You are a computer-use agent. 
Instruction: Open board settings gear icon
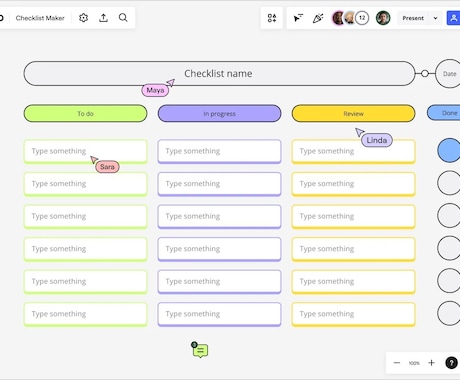(x=83, y=18)
